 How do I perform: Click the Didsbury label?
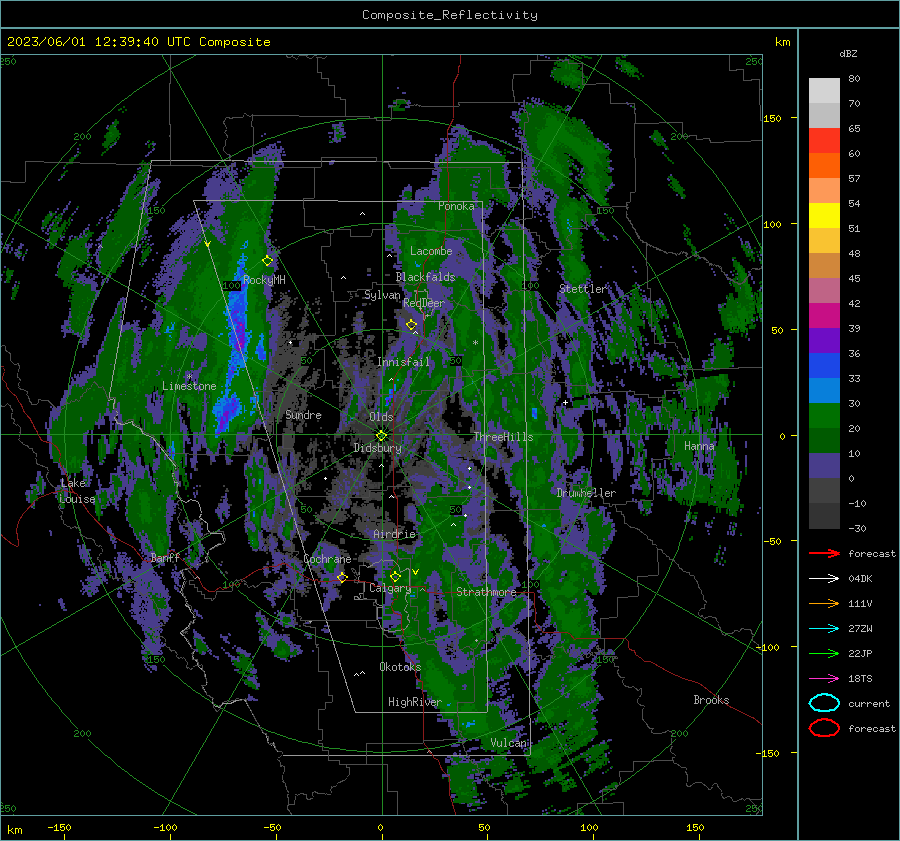pyautogui.click(x=378, y=448)
